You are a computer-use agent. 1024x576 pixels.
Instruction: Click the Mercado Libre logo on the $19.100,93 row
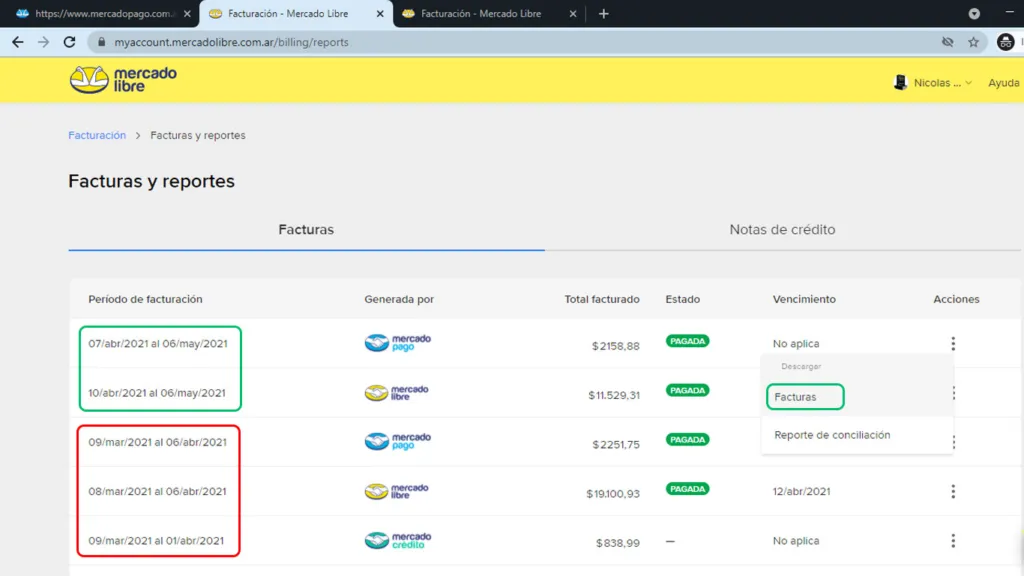pos(399,490)
